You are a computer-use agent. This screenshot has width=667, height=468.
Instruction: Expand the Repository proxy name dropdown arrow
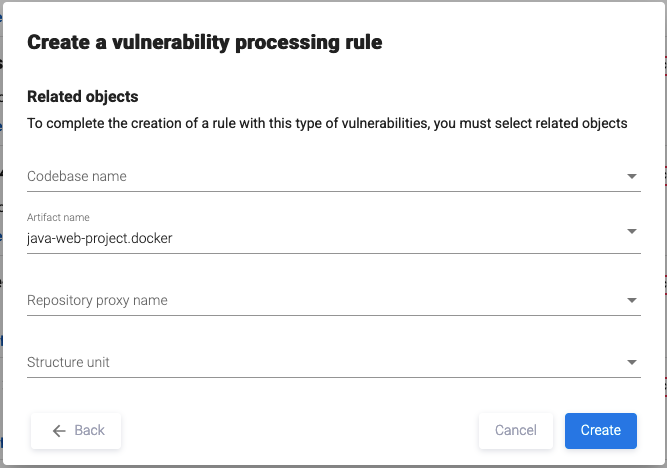632,301
